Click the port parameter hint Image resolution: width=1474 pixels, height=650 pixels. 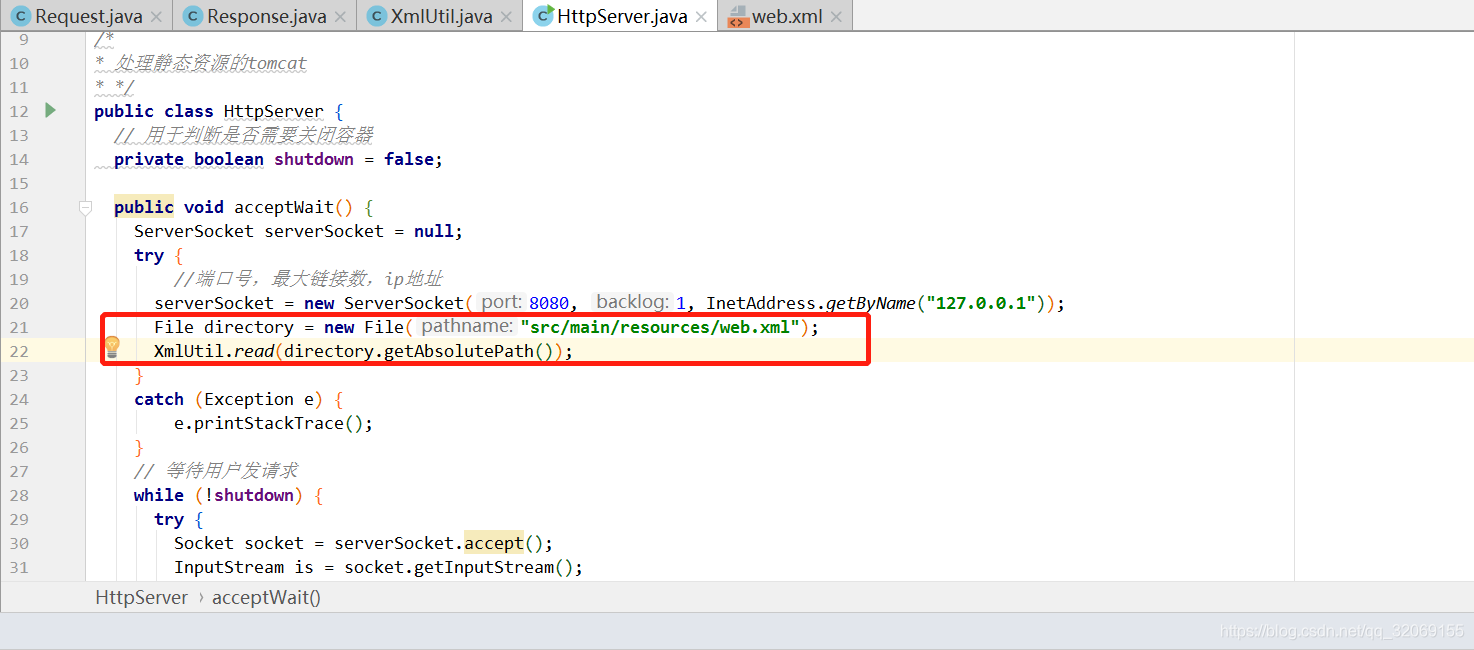coord(501,303)
